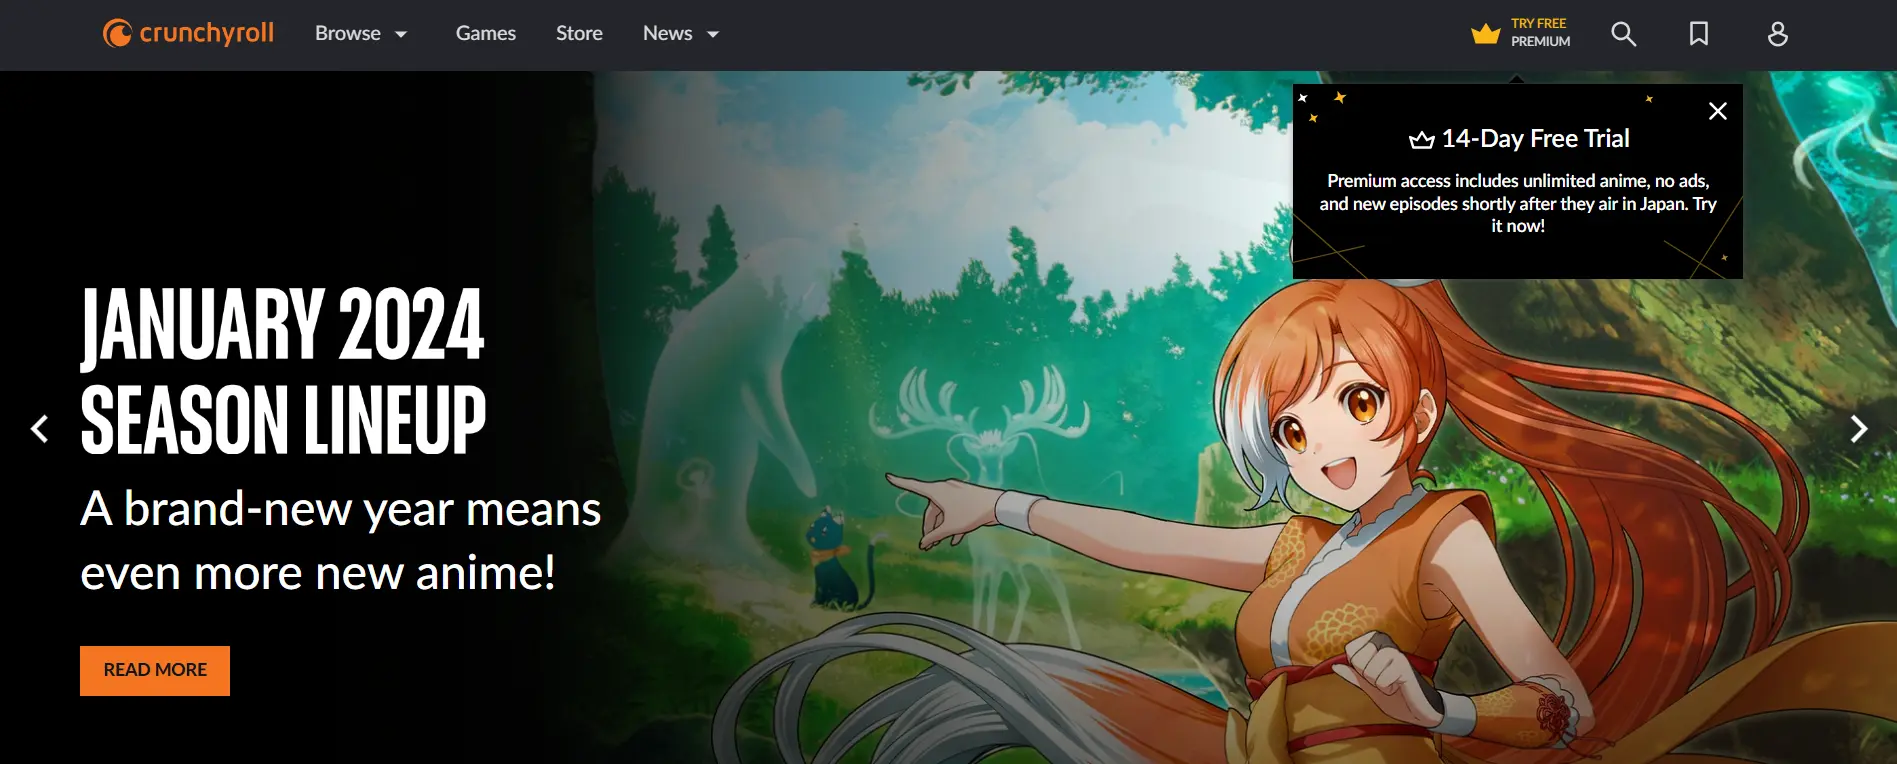
Task: Expand the Browse dropdown menu
Action: (361, 34)
